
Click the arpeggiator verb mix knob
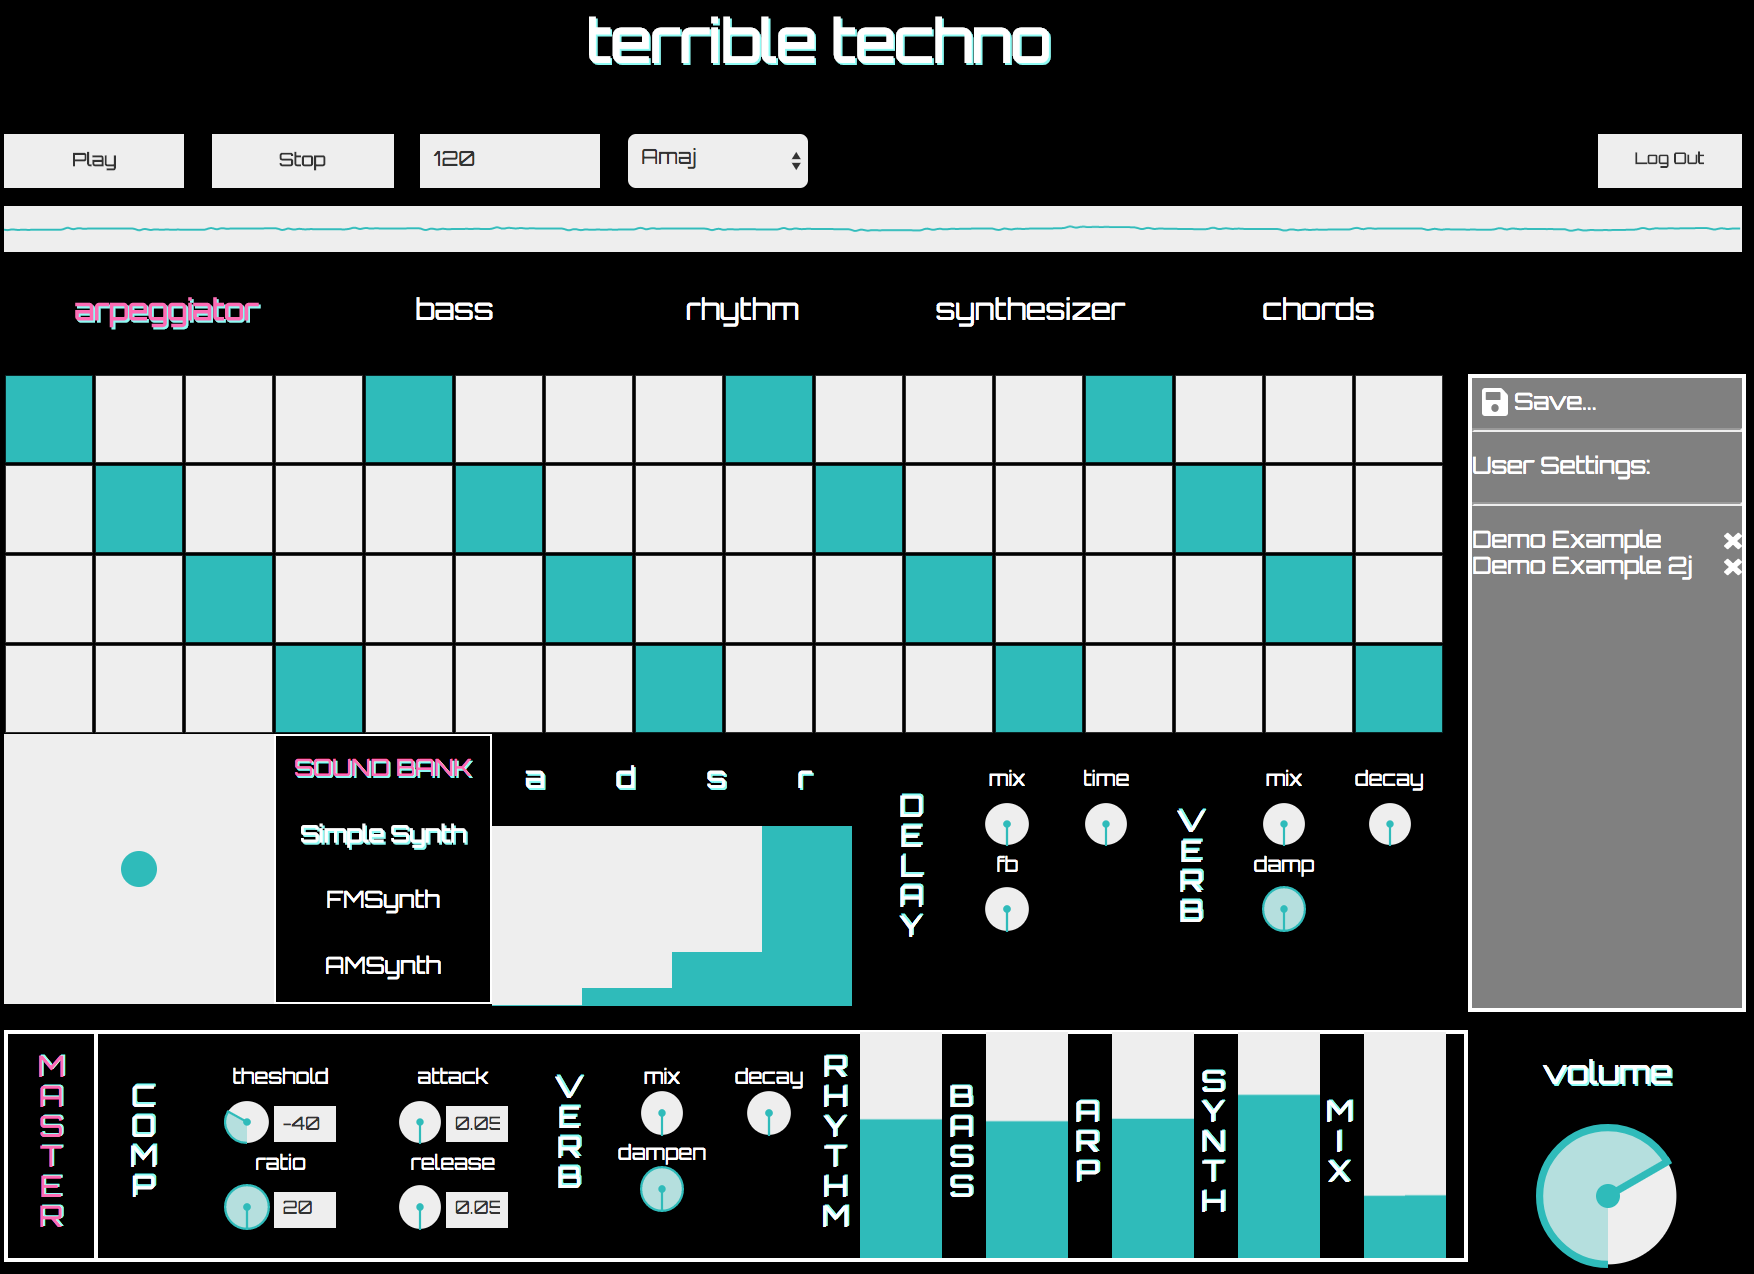(1284, 825)
